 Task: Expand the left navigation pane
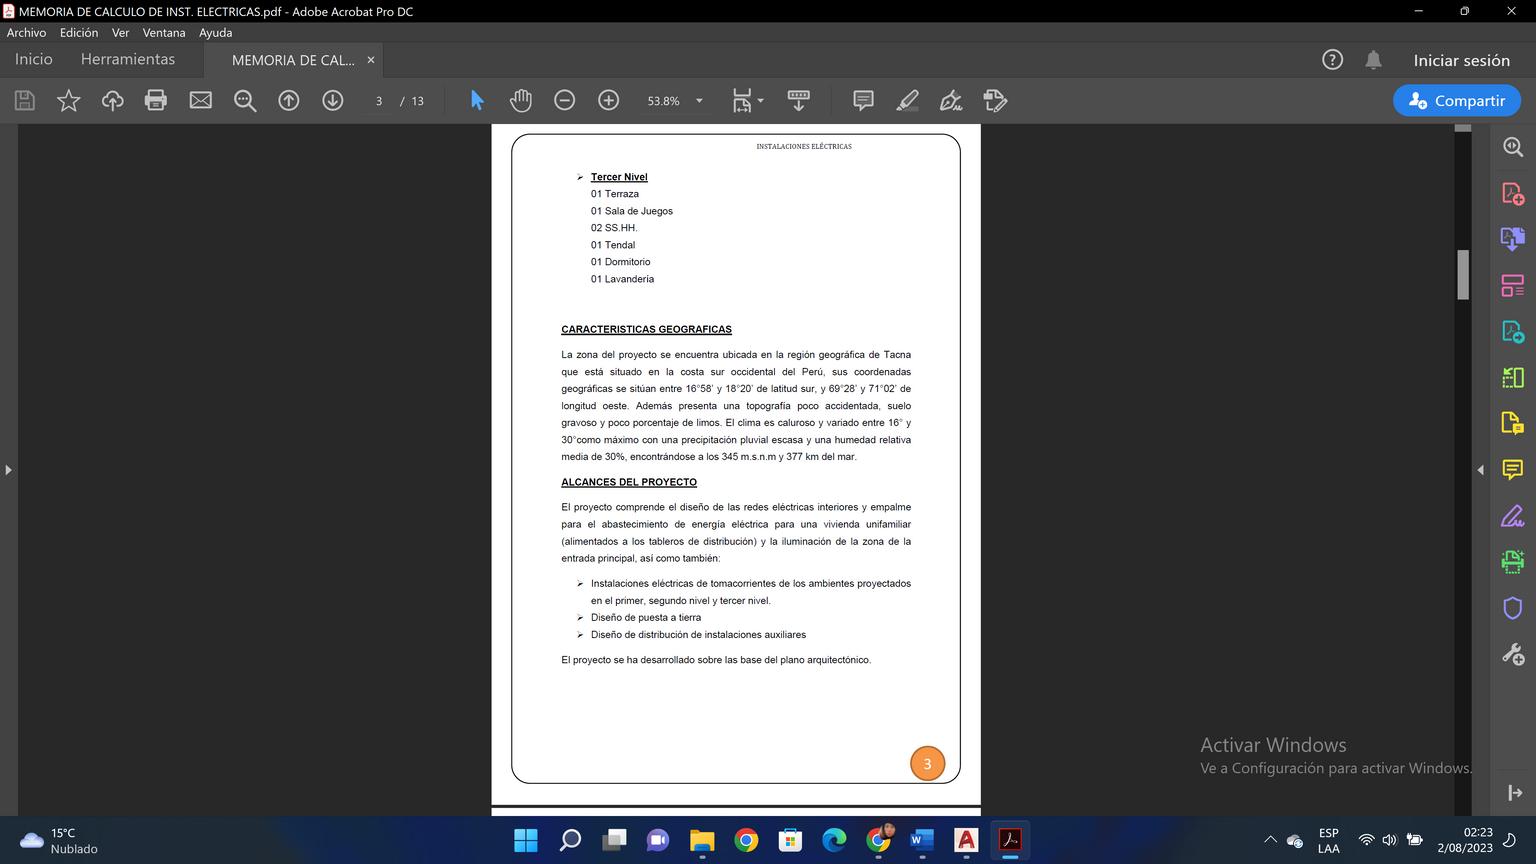coord(8,470)
